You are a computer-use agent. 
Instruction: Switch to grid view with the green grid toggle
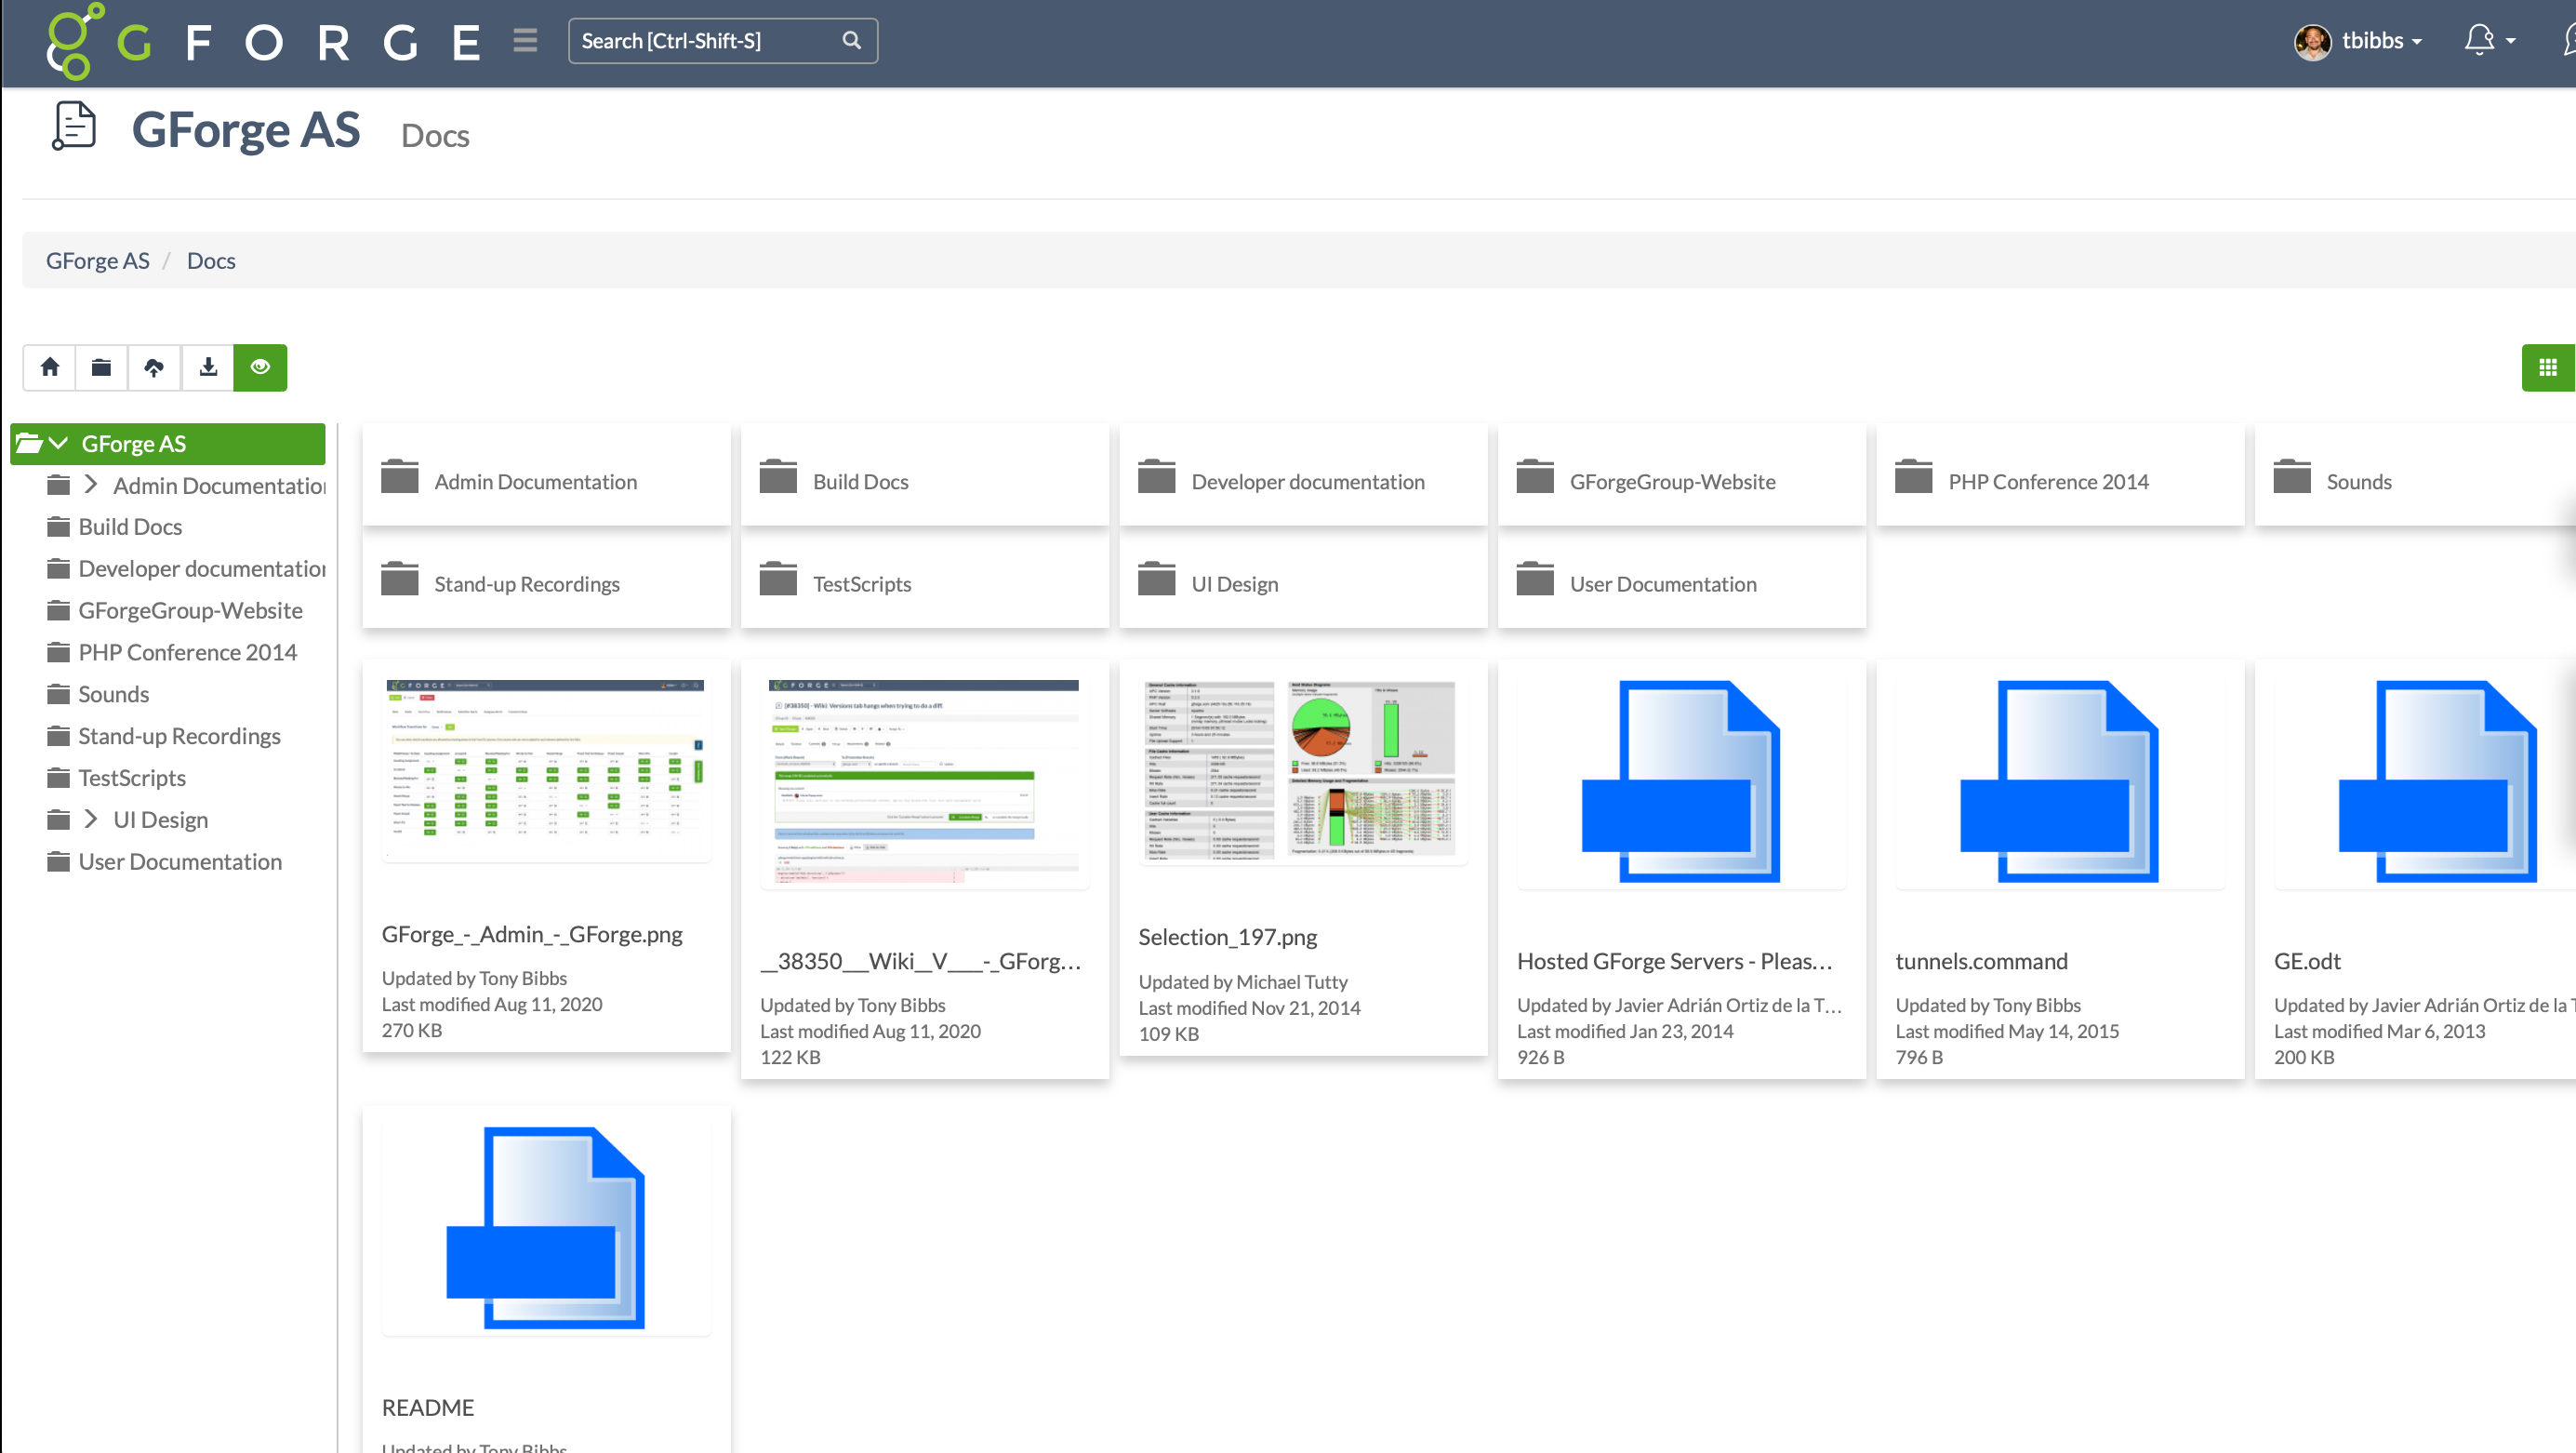(x=2548, y=367)
